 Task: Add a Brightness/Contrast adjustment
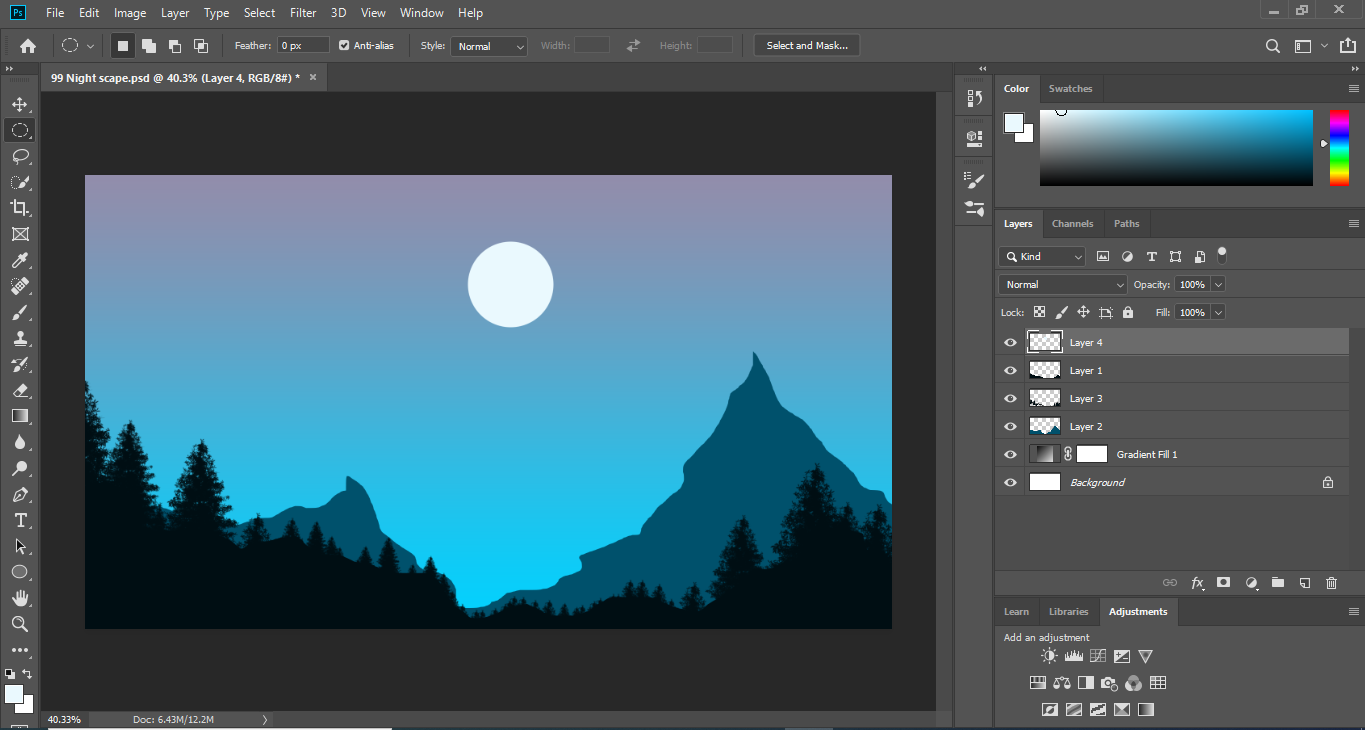click(1049, 656)
